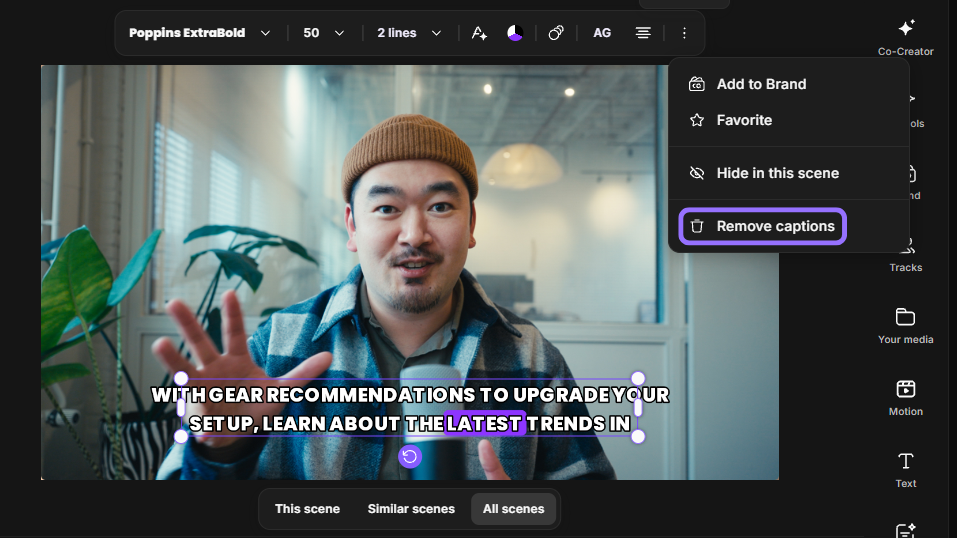This screenshot has height=538, width=957.
Task: Open the Motion sidebar panel
Action: point(906,398)
